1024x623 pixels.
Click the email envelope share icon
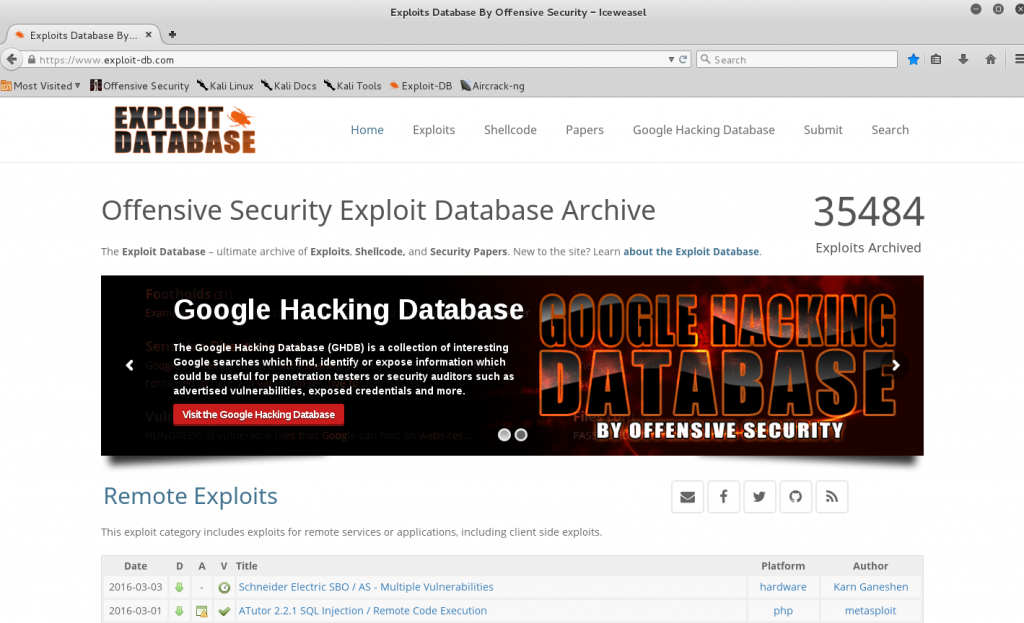pos(687,497)
